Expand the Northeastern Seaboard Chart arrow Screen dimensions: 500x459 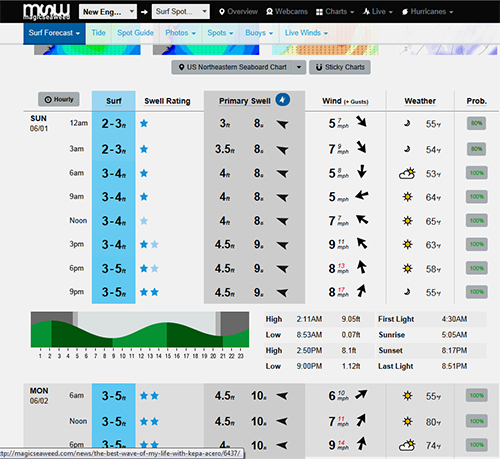[x=299, y=67]
